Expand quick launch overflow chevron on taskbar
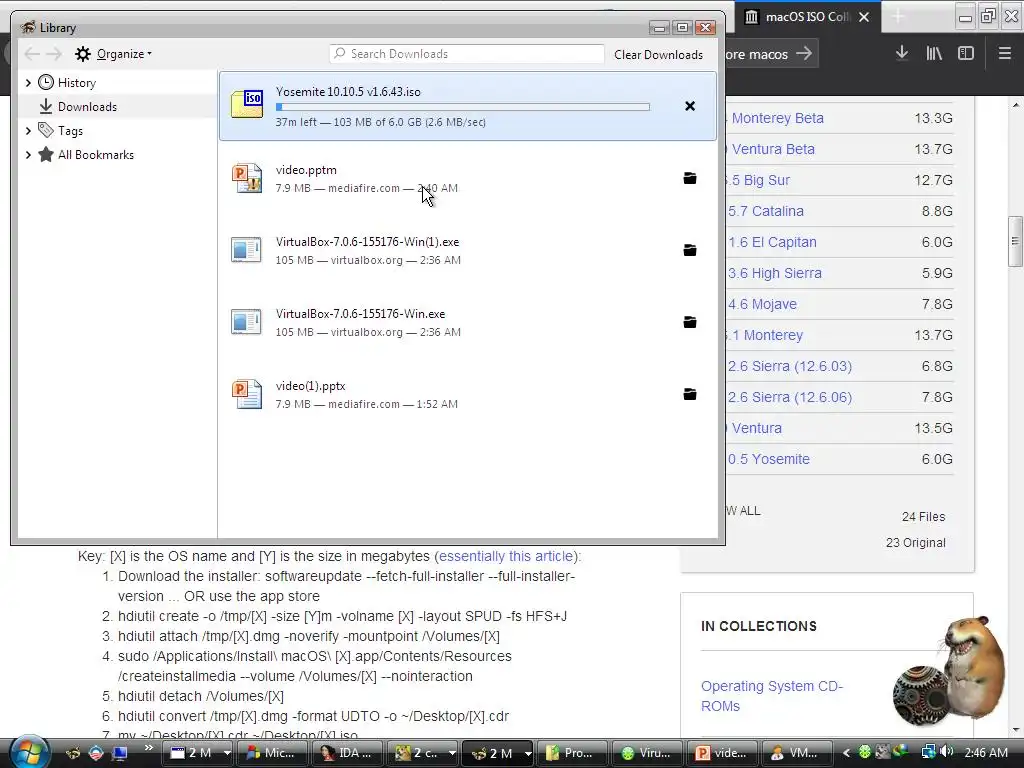Viewport: 1024px width, 768px height. [149, 747]
